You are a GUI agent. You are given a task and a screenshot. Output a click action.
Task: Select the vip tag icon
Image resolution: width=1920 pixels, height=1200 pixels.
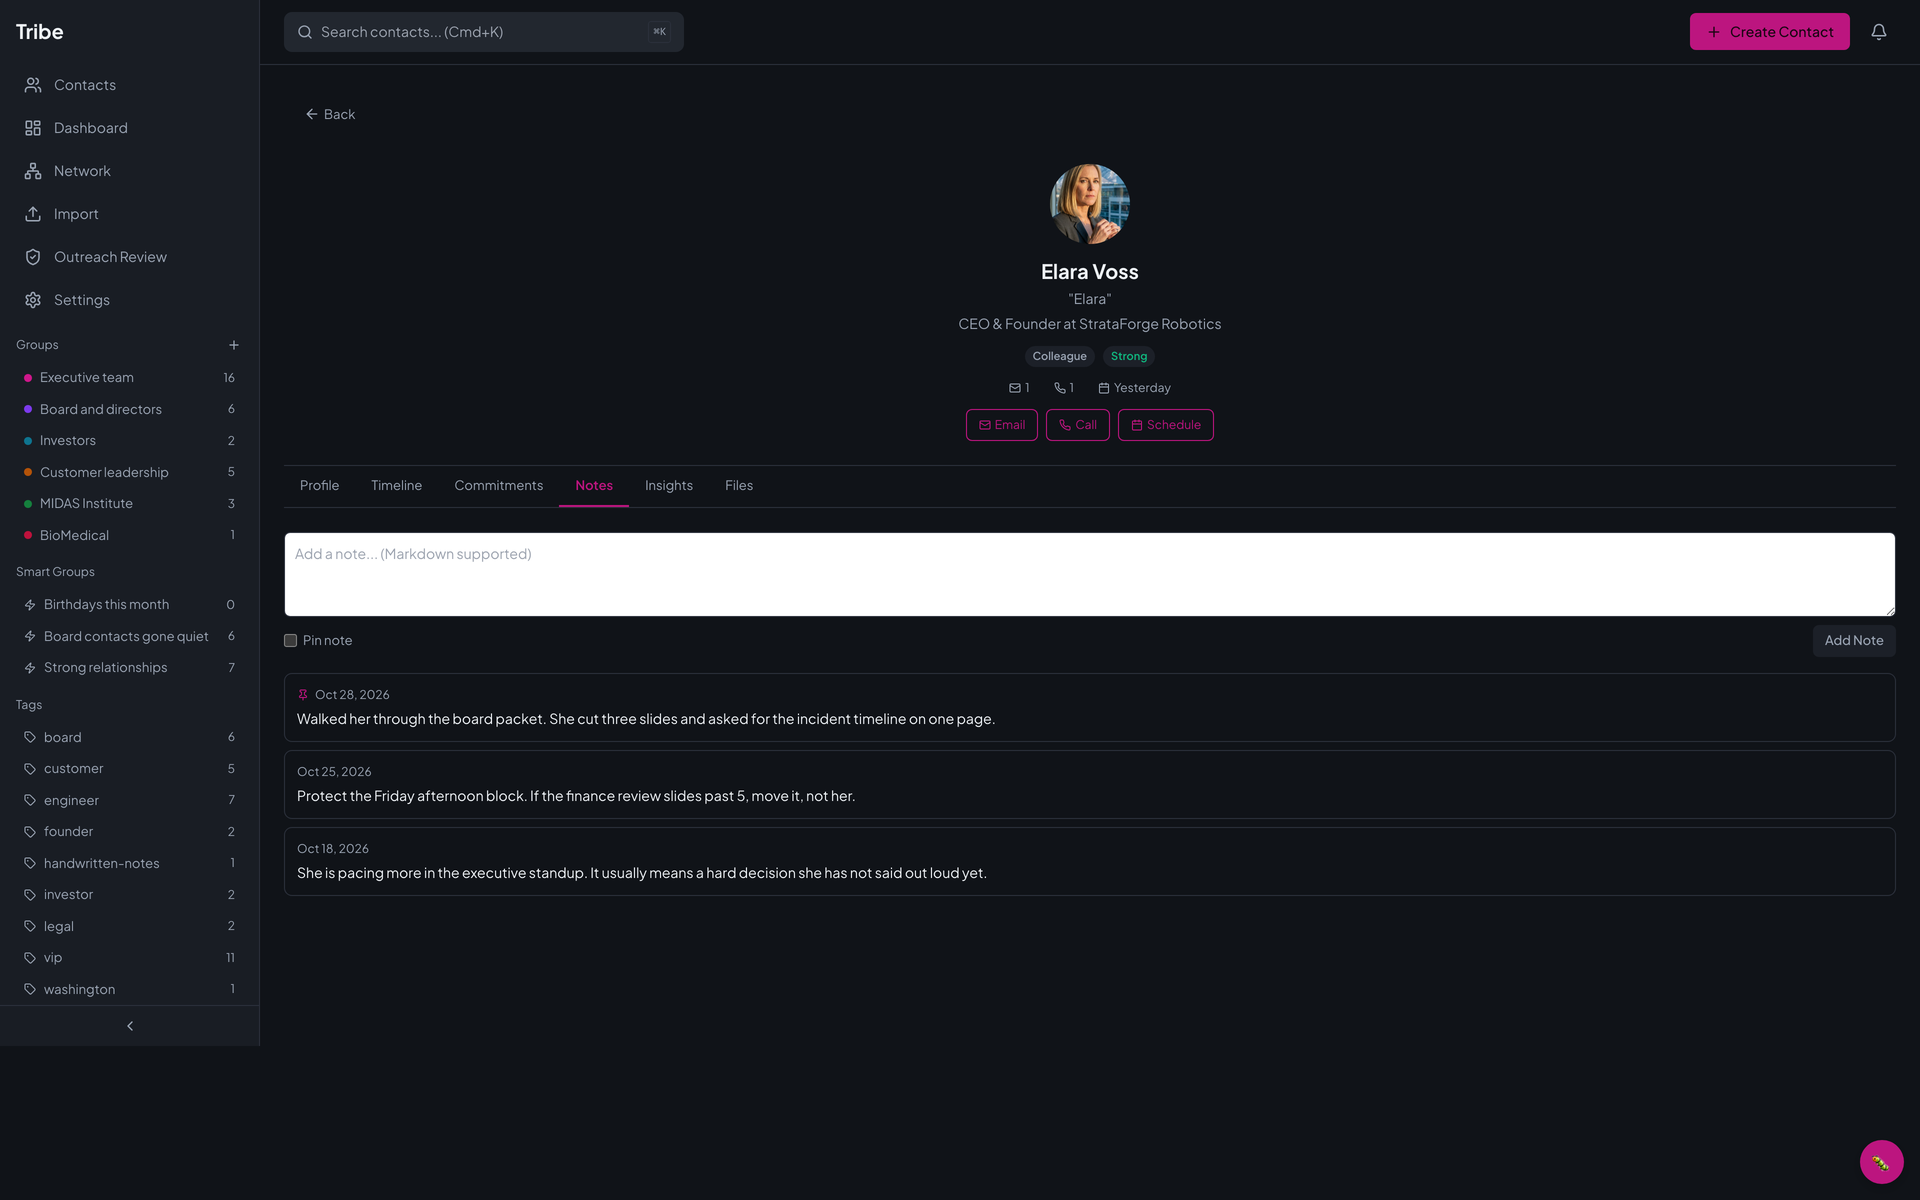(x=30, y=958)
